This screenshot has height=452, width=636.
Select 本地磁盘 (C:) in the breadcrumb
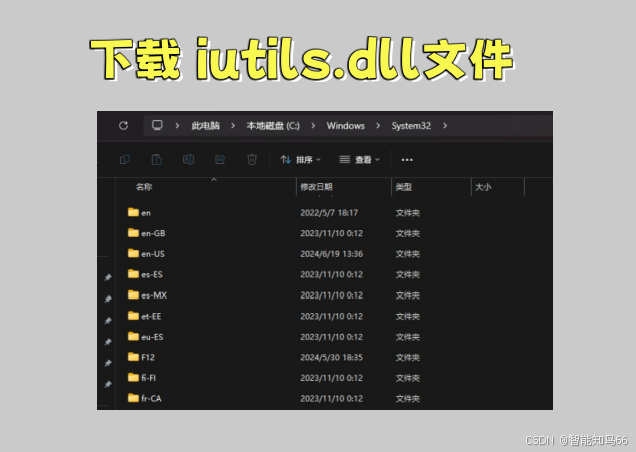(x=273, y=126)
